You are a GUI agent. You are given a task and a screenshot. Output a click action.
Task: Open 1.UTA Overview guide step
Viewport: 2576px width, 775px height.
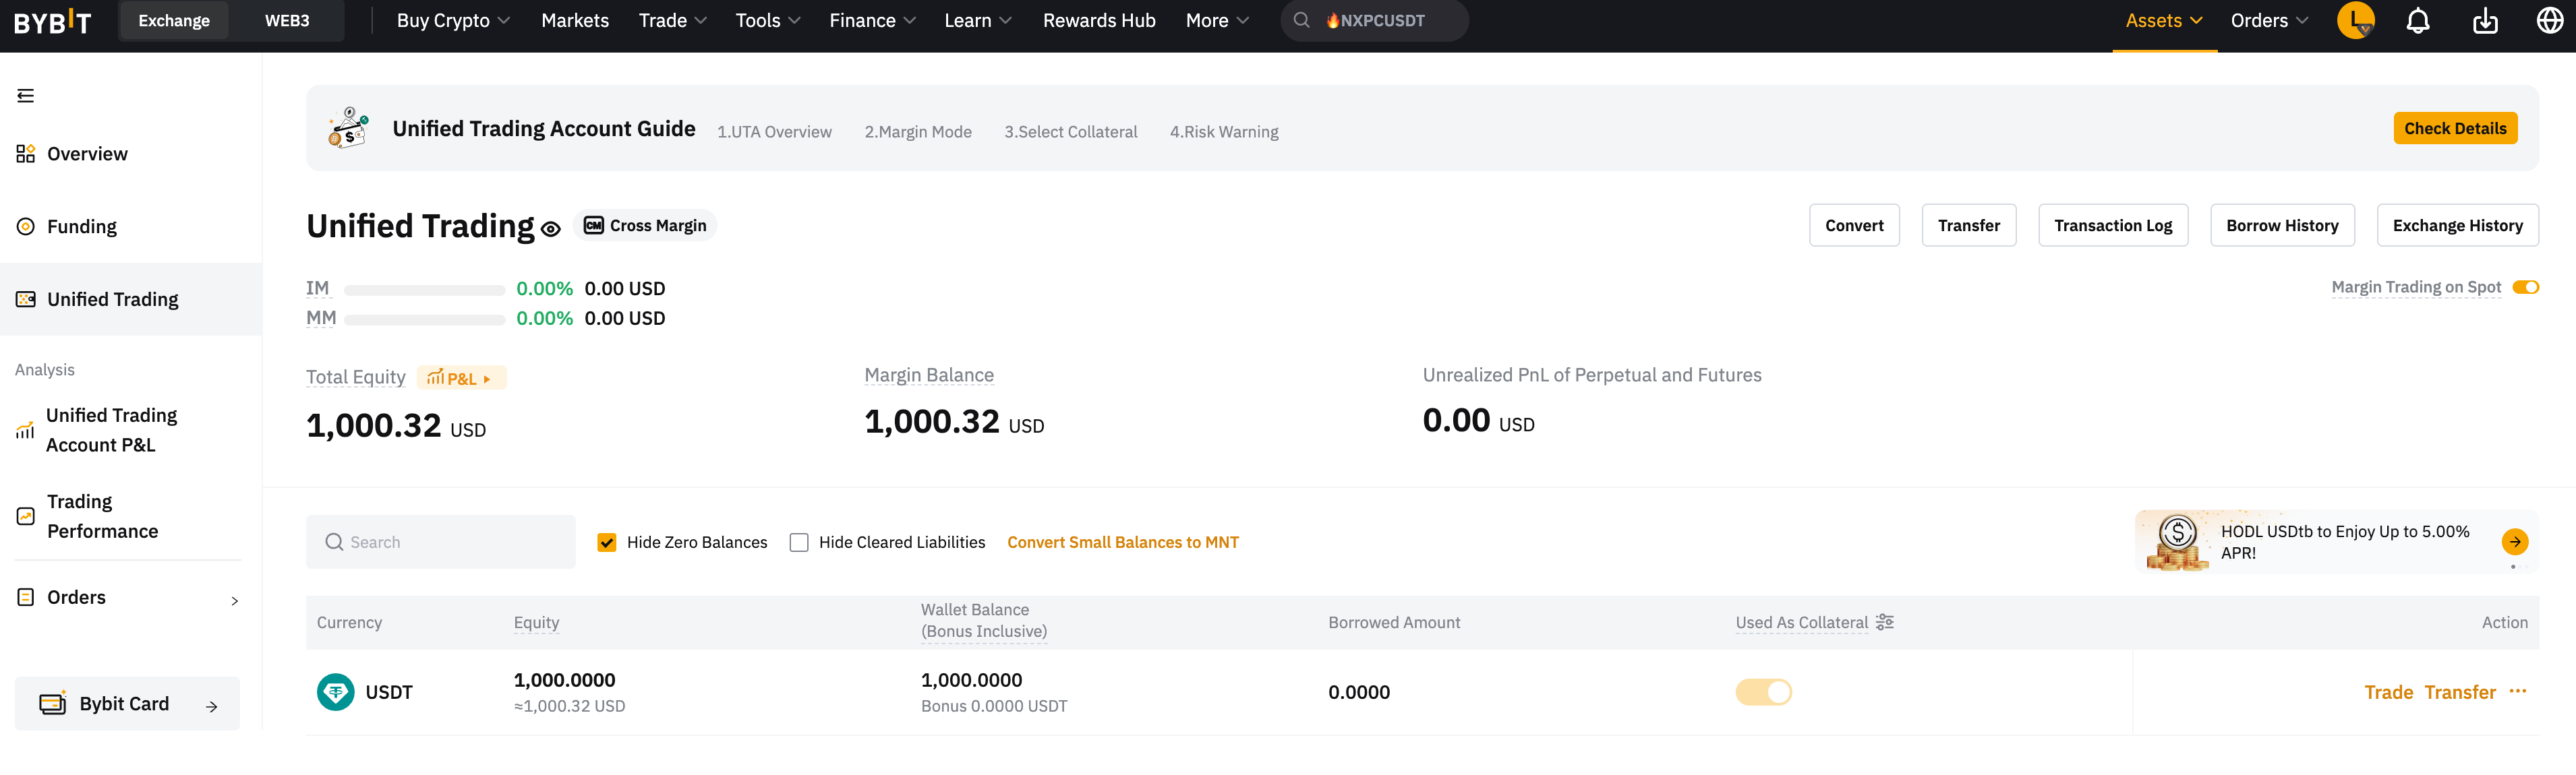click(774, 132)
